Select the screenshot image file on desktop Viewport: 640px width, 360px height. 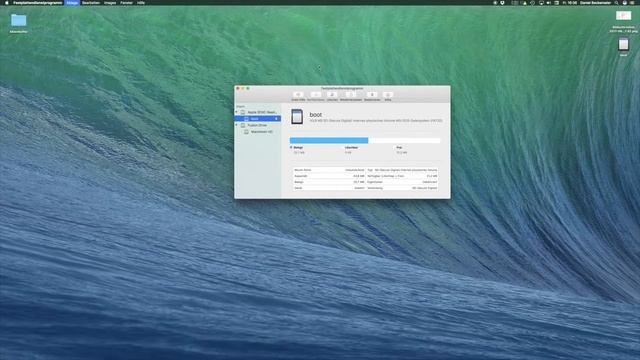[x=623, y=16]
